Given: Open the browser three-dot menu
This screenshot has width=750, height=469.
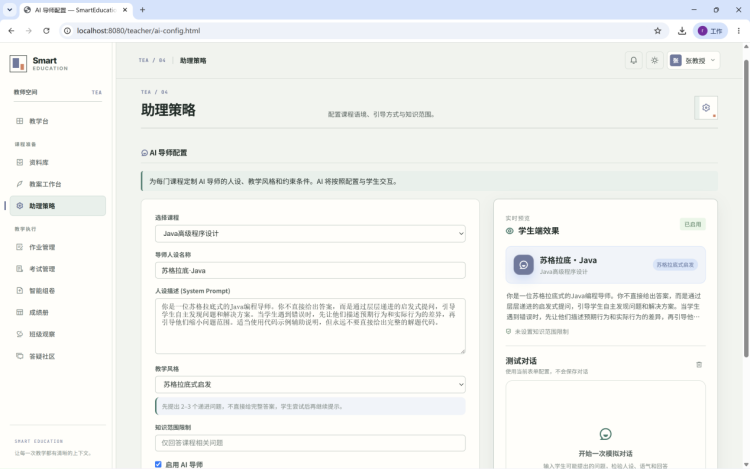Looking at the screenshot, I should [x=739, y=31].
